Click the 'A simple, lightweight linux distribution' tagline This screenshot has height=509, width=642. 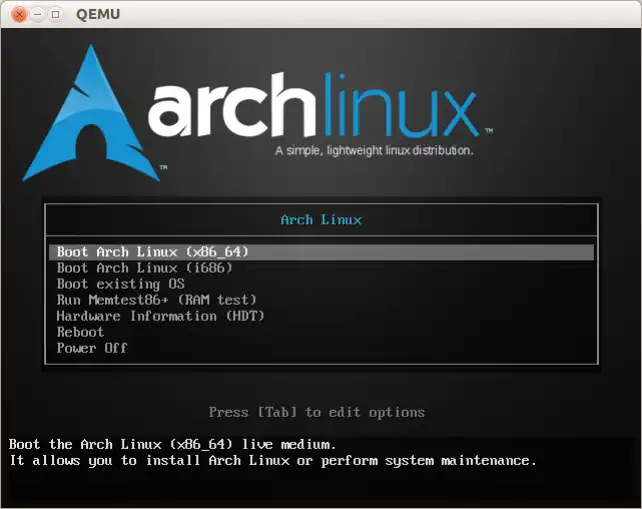point(374,151)
